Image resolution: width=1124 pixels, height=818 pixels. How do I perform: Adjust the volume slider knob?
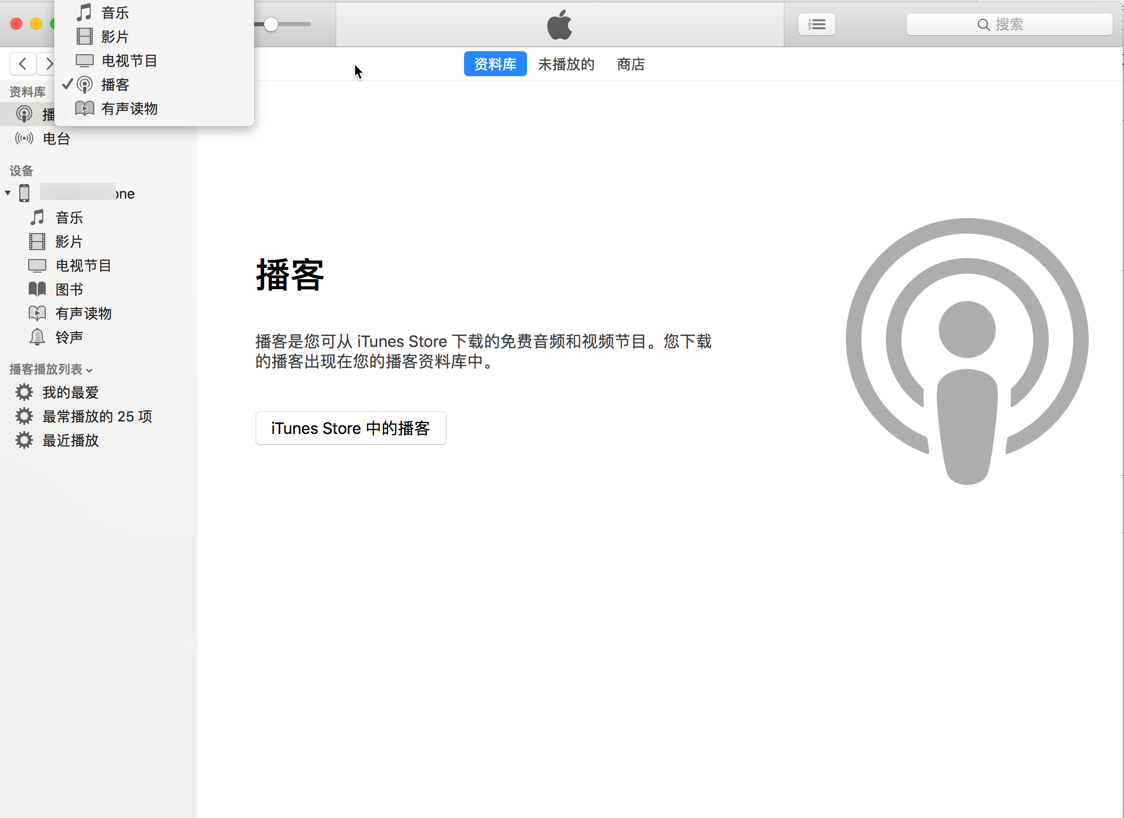click(x=271, y=24)
